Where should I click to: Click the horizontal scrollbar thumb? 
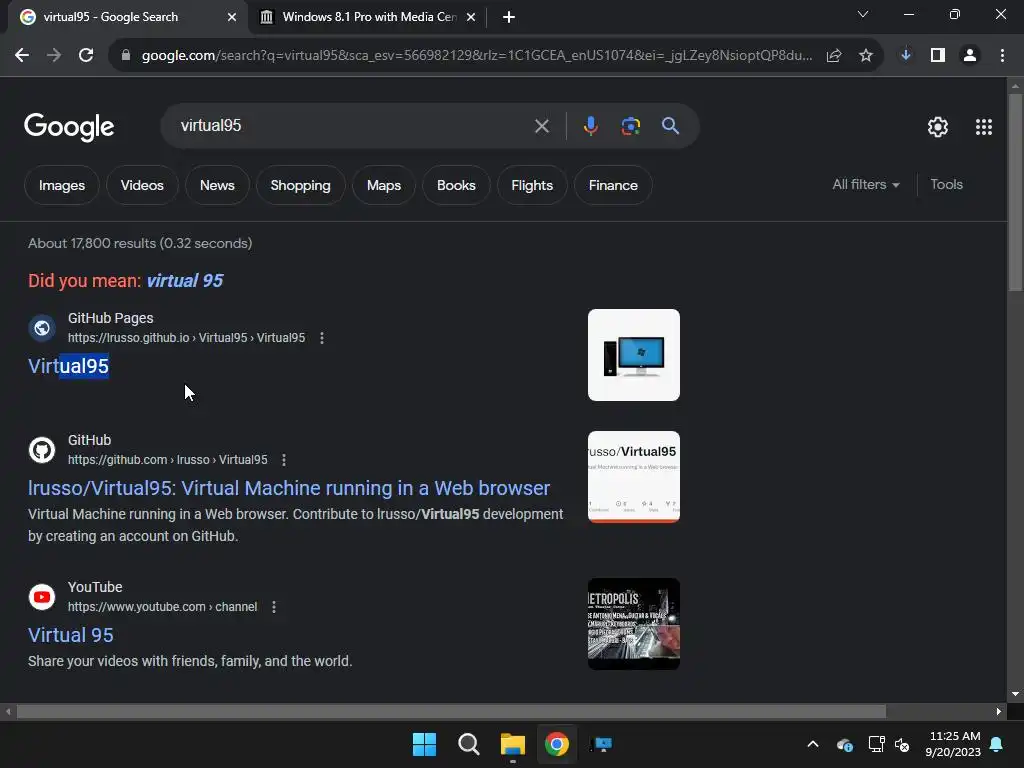(x=451, y=711)
